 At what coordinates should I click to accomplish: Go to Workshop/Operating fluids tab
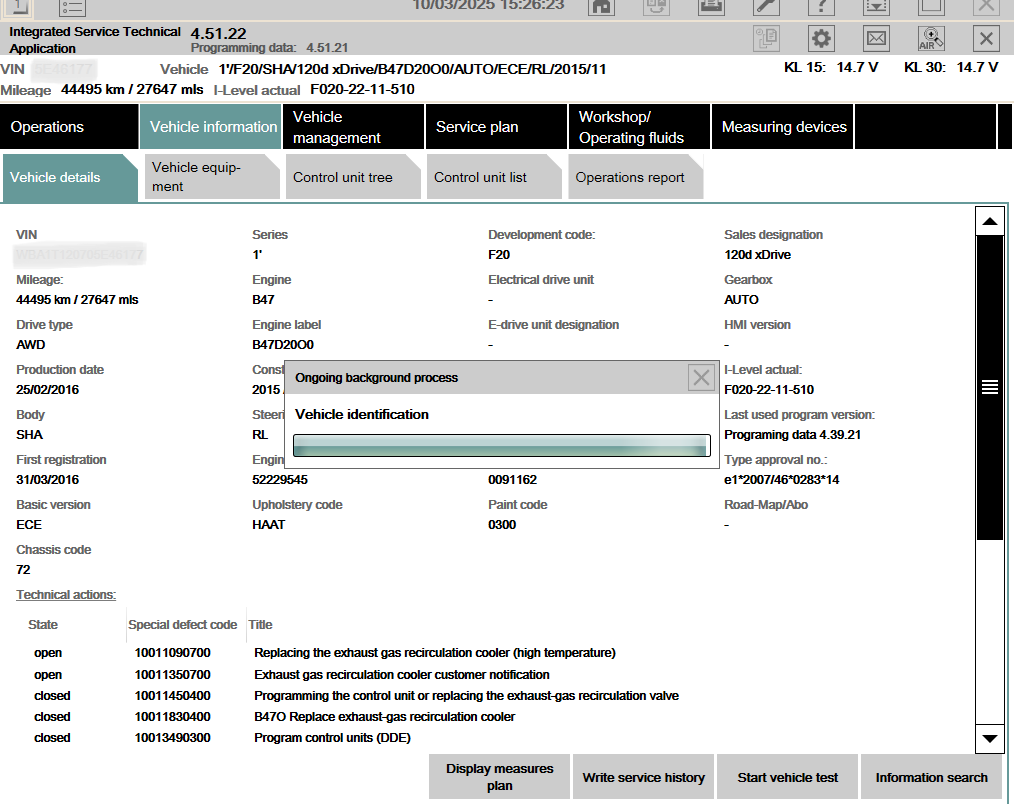639,127
